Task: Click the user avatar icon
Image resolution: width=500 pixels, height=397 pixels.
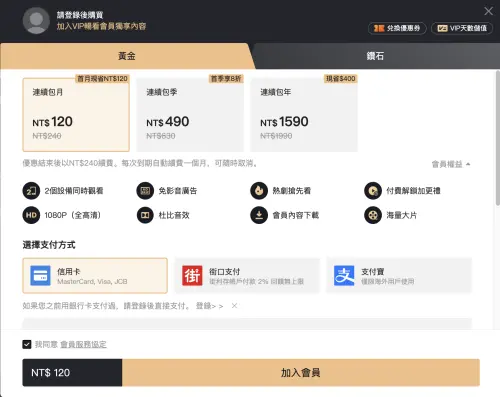Action: click(x=36, y=21)
